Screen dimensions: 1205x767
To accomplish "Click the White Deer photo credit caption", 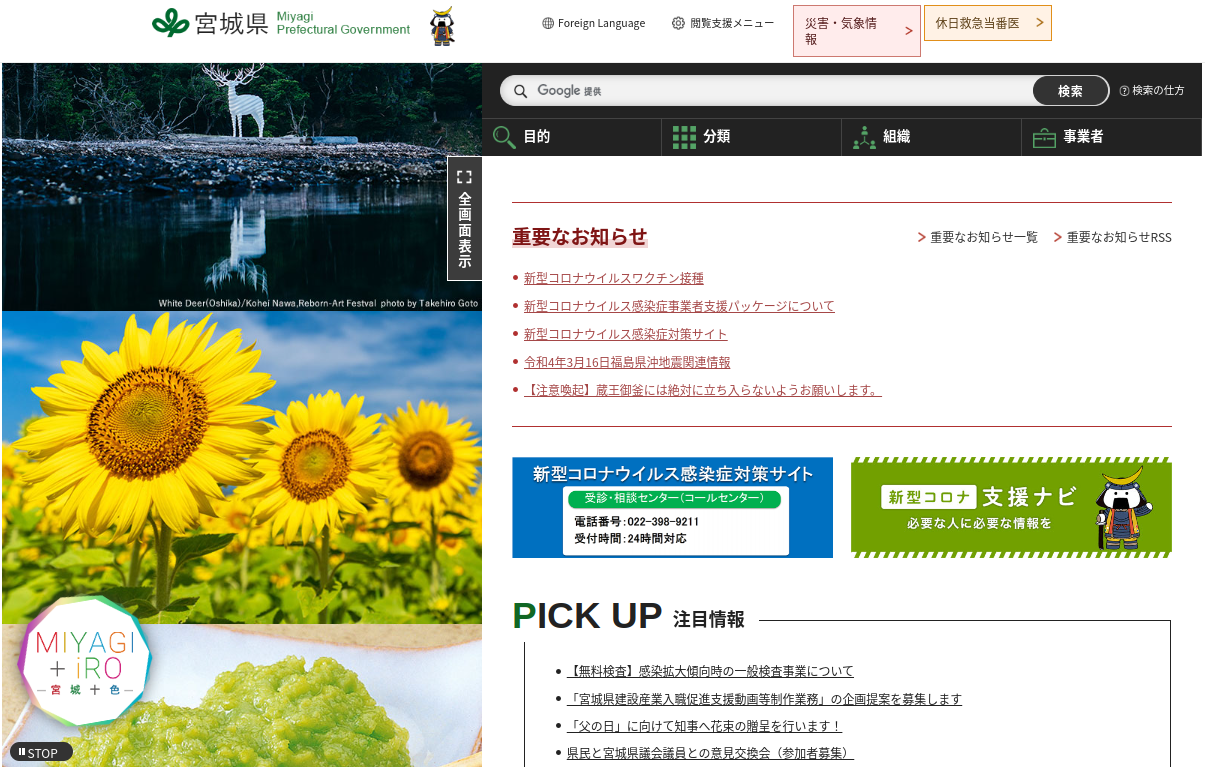I will pos(318,303).
